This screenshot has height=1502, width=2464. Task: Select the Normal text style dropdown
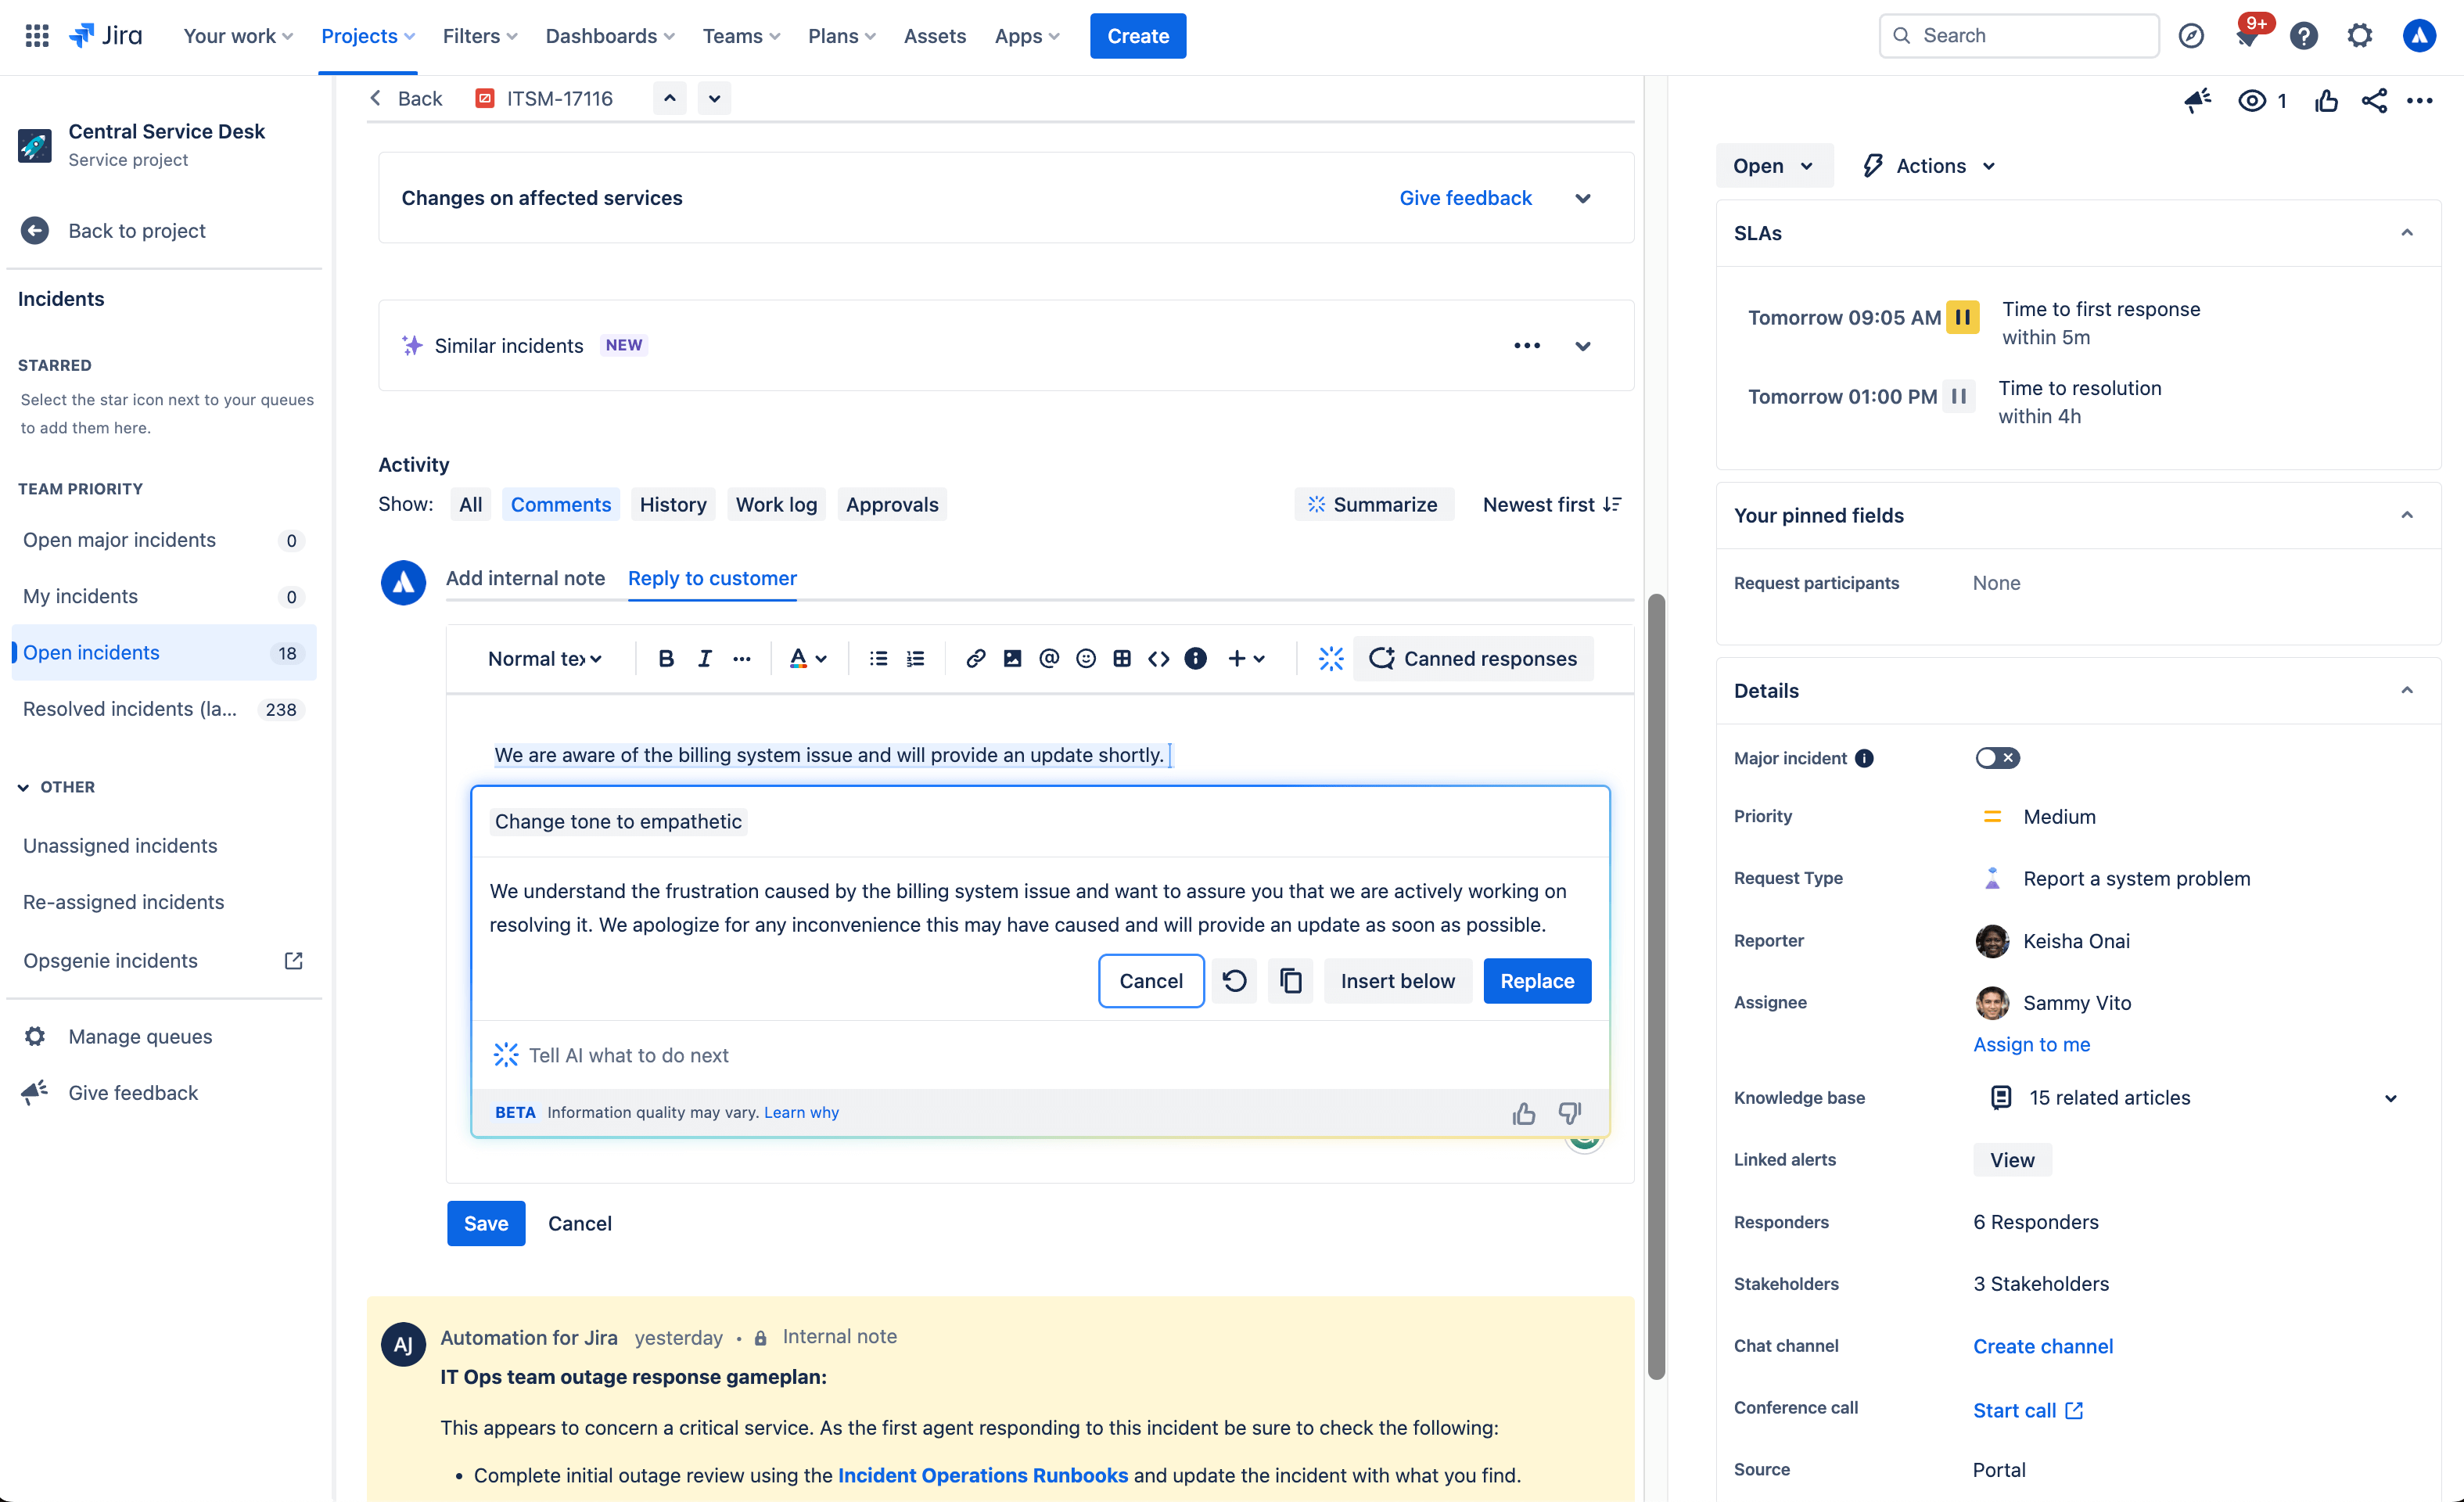[x=544, y=657]
